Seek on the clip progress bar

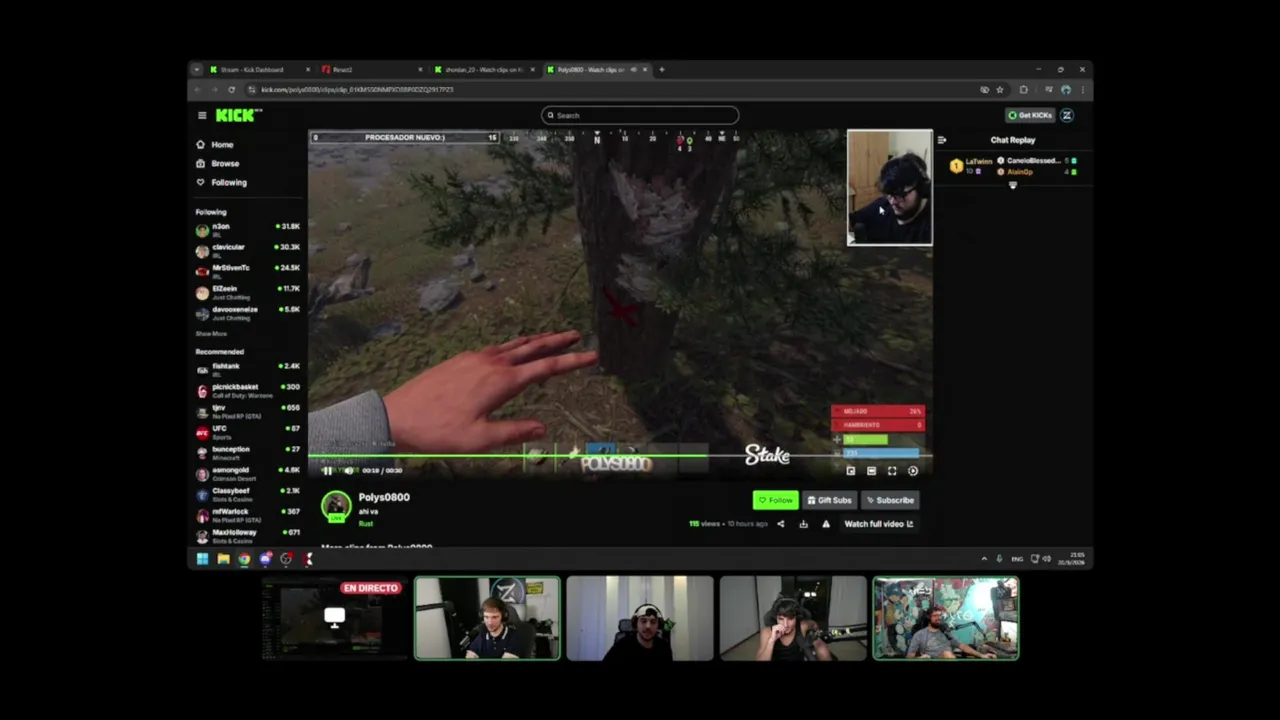(620, 456)
